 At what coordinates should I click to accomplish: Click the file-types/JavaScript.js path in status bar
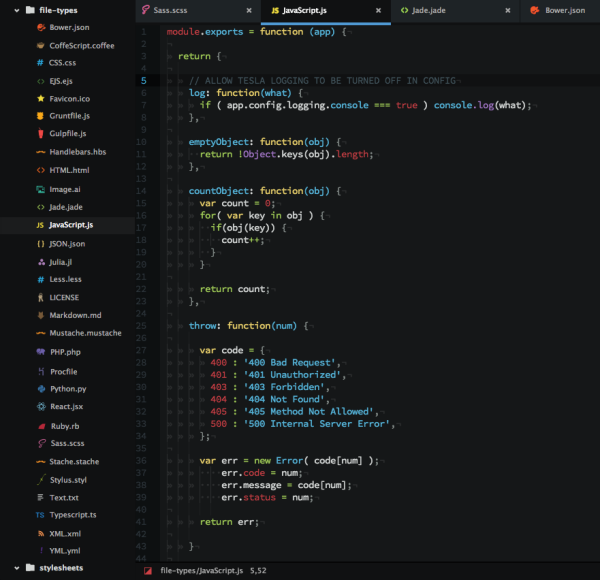coord(201,570)
